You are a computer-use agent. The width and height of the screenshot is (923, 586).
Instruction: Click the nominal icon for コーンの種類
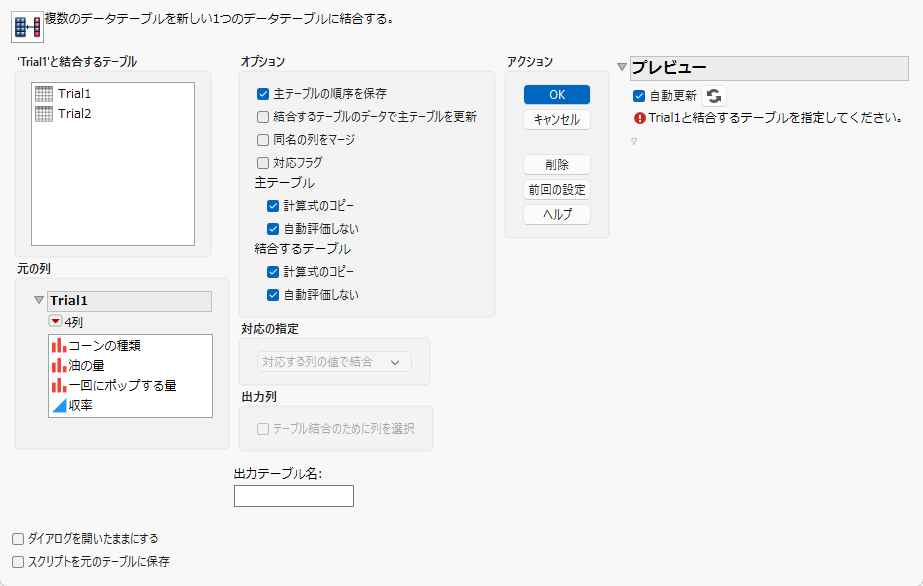(59, 345)
